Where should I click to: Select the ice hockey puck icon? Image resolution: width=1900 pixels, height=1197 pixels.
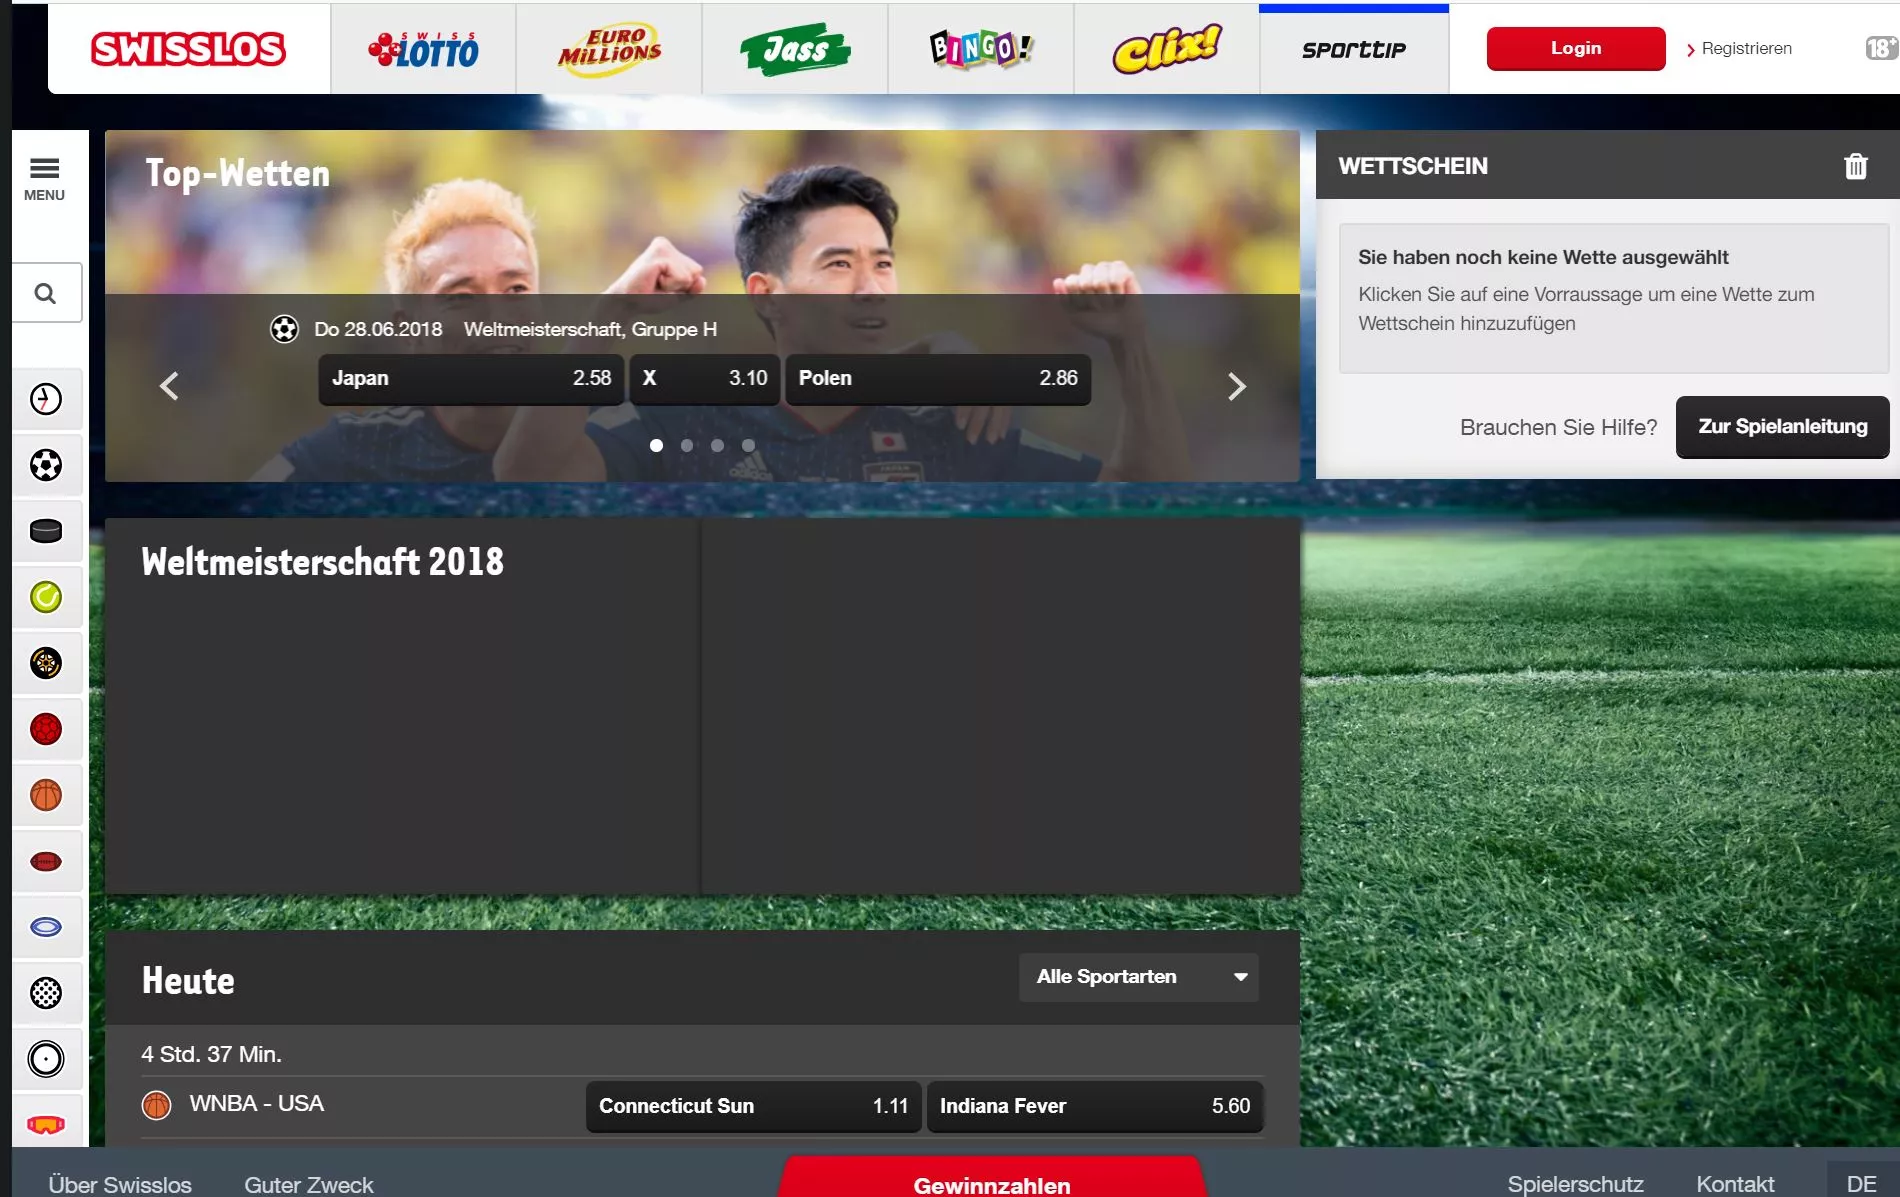46,531
